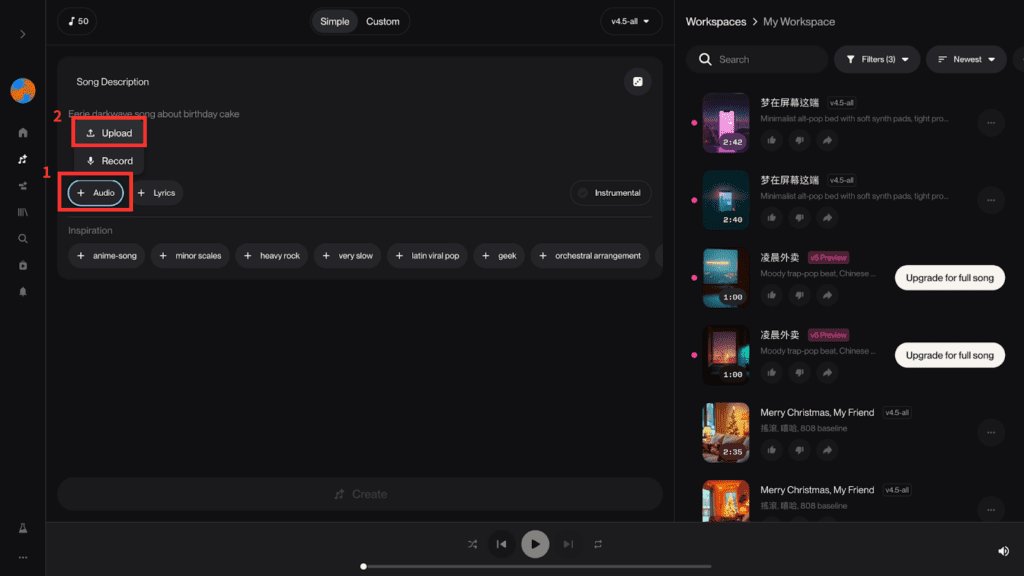Click the sidebar search magnifier icon

[x=23, y=239]
